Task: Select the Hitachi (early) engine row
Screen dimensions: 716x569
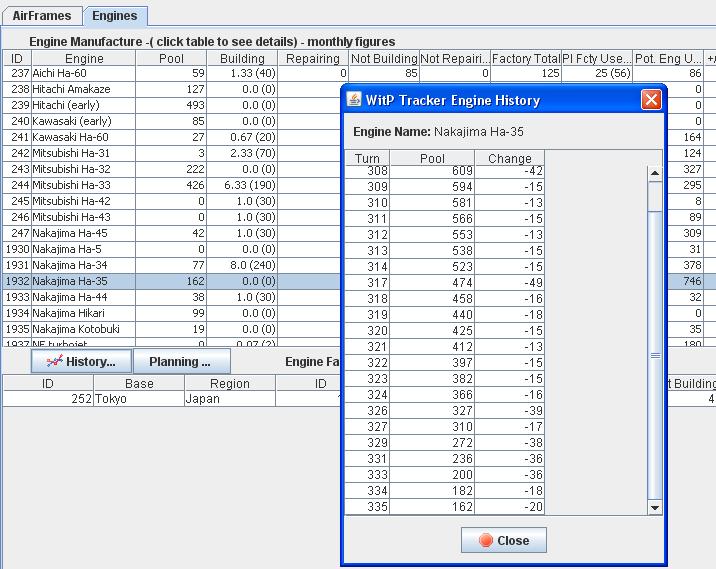Action: point(172,105)
